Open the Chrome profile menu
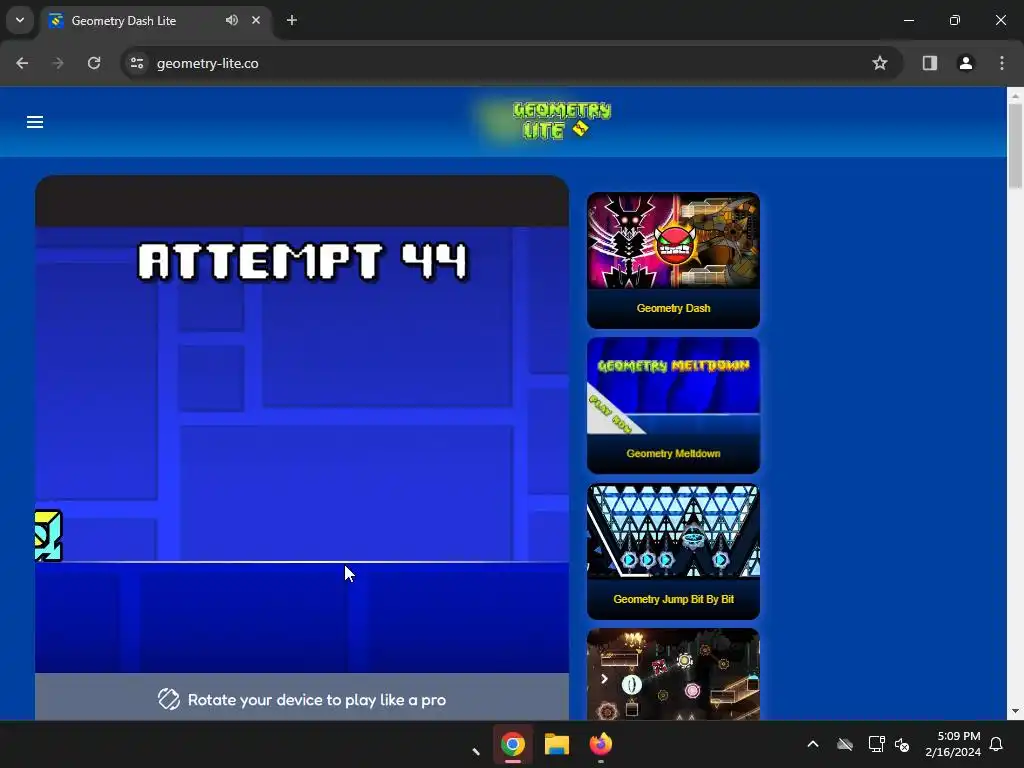The height and width of the screenshot is (768, 1024). (x=965, y=63)
